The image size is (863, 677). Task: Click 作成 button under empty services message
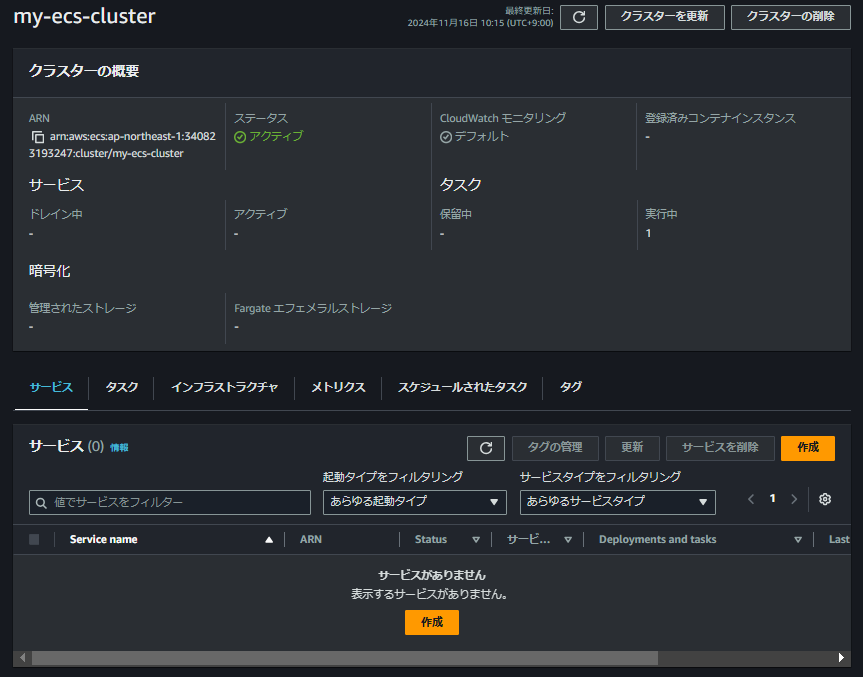coord(432,623)
